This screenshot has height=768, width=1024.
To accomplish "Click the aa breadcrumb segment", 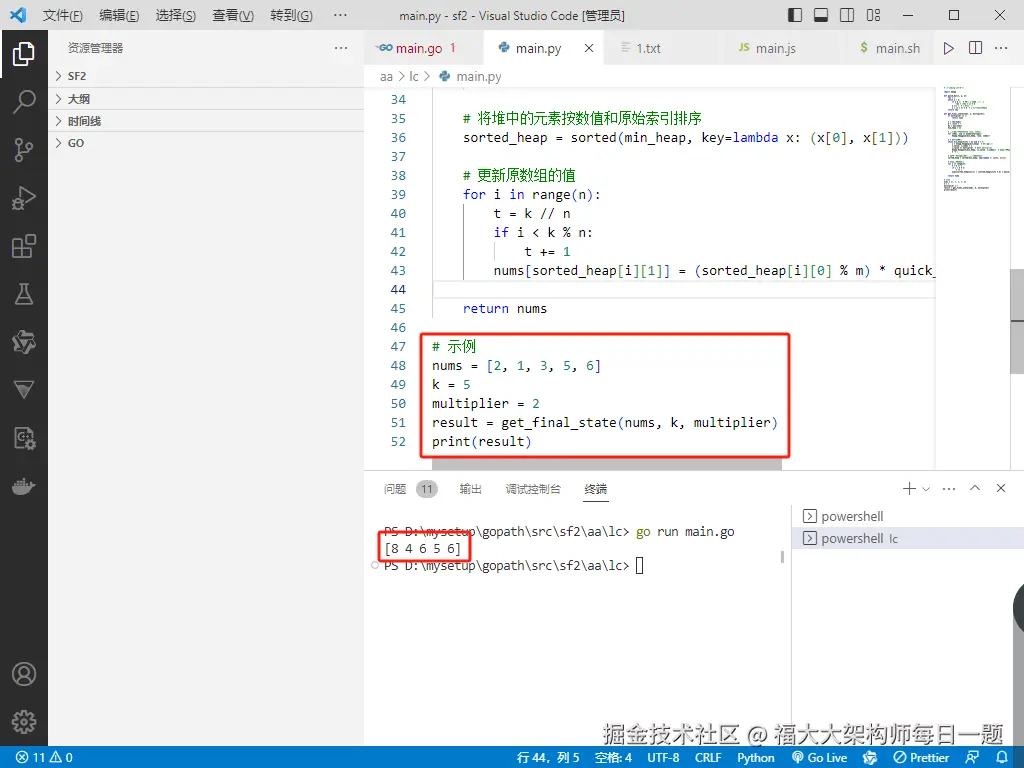I will 387,76.
